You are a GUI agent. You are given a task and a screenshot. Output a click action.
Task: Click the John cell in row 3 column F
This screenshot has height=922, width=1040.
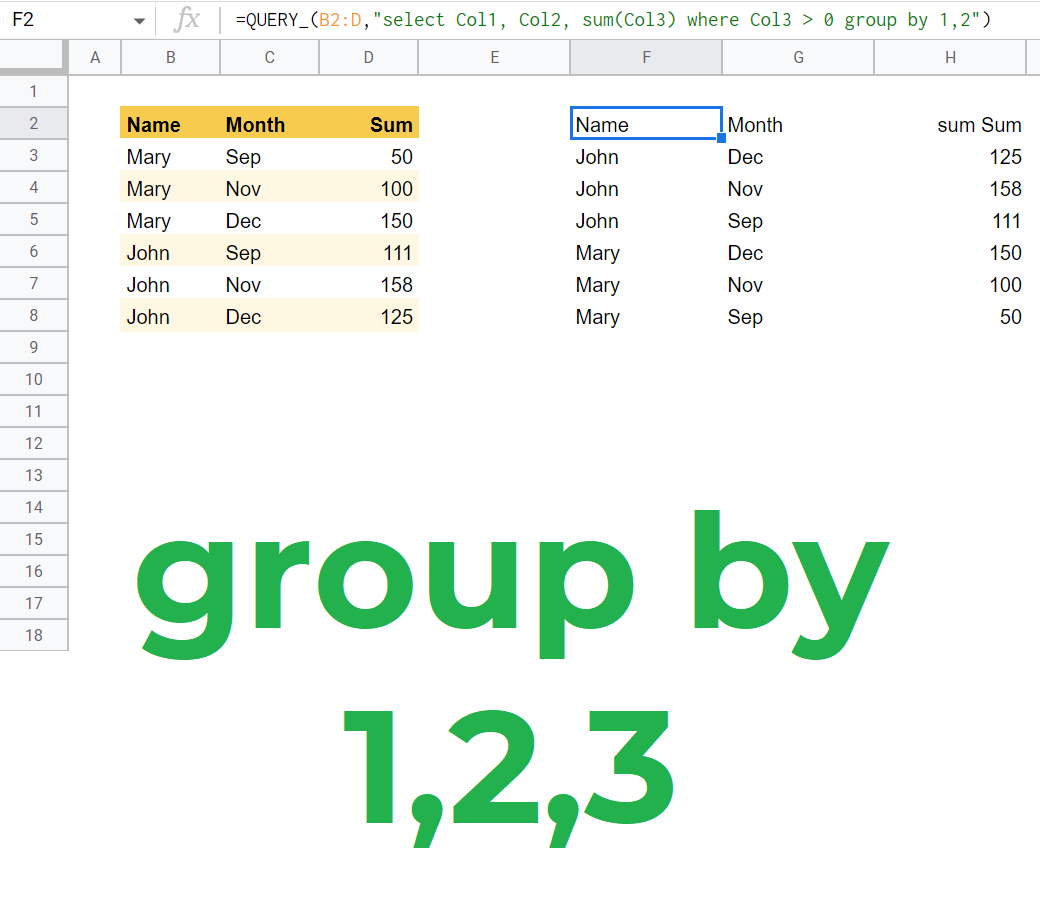coord(646,157)
